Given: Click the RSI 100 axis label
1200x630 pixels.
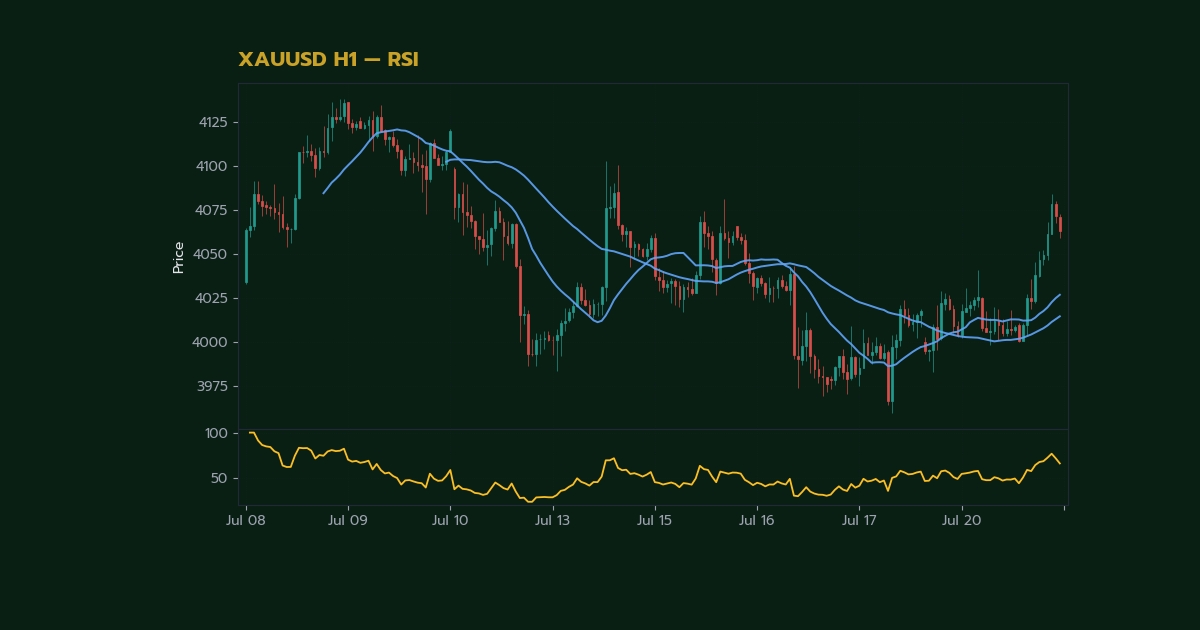Looking at the screenshot, I should point(217,433).
